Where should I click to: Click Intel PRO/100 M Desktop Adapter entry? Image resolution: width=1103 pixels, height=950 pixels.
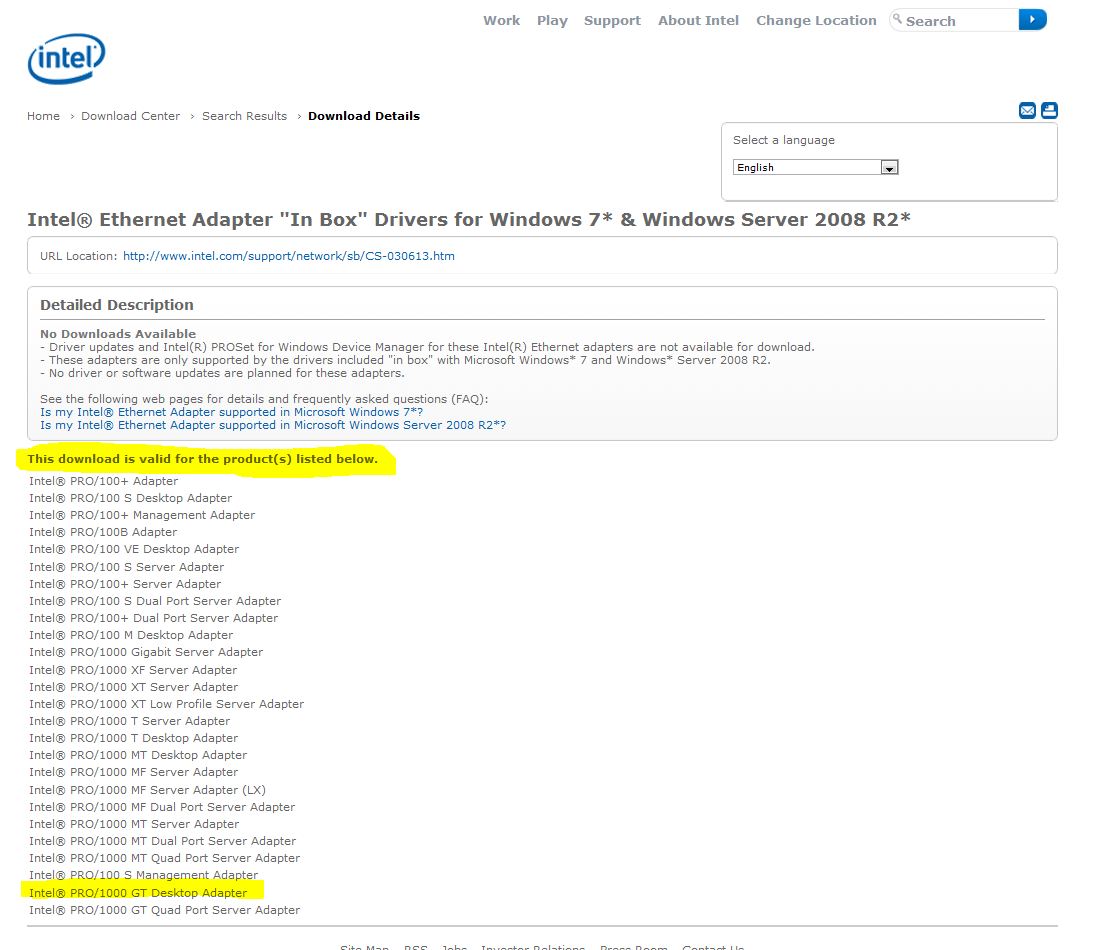click(x=131, y=635)
